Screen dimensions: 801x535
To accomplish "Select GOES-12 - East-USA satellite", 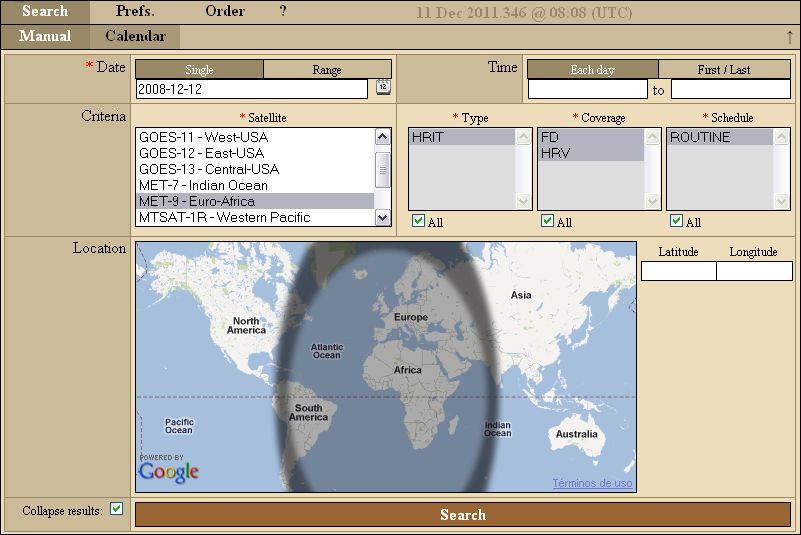I will coord(255,153).
